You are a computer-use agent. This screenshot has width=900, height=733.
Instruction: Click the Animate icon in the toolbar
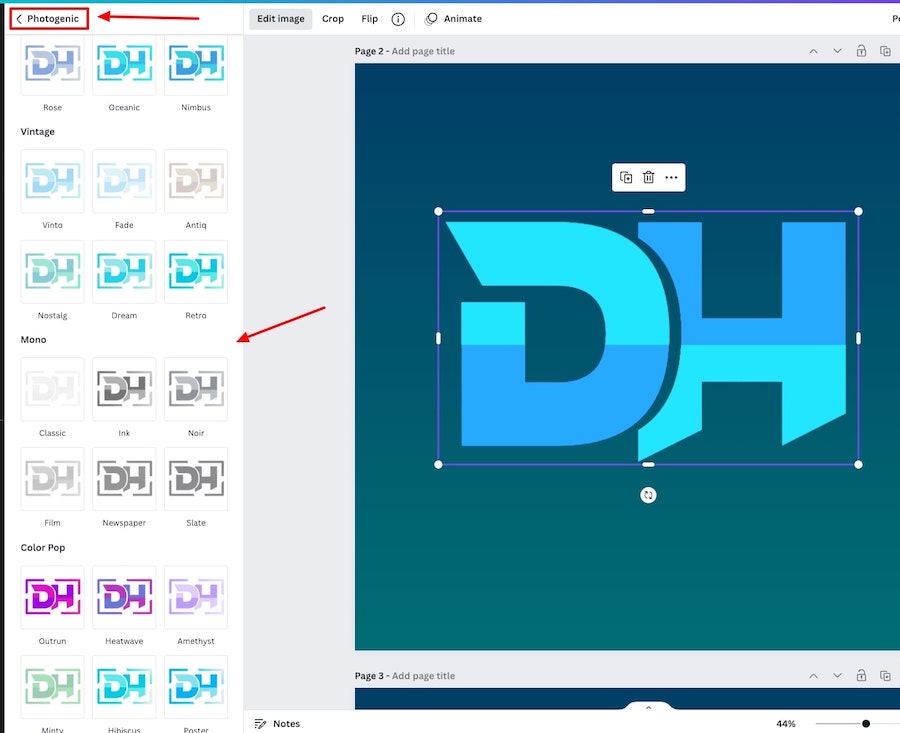point(431,19)
